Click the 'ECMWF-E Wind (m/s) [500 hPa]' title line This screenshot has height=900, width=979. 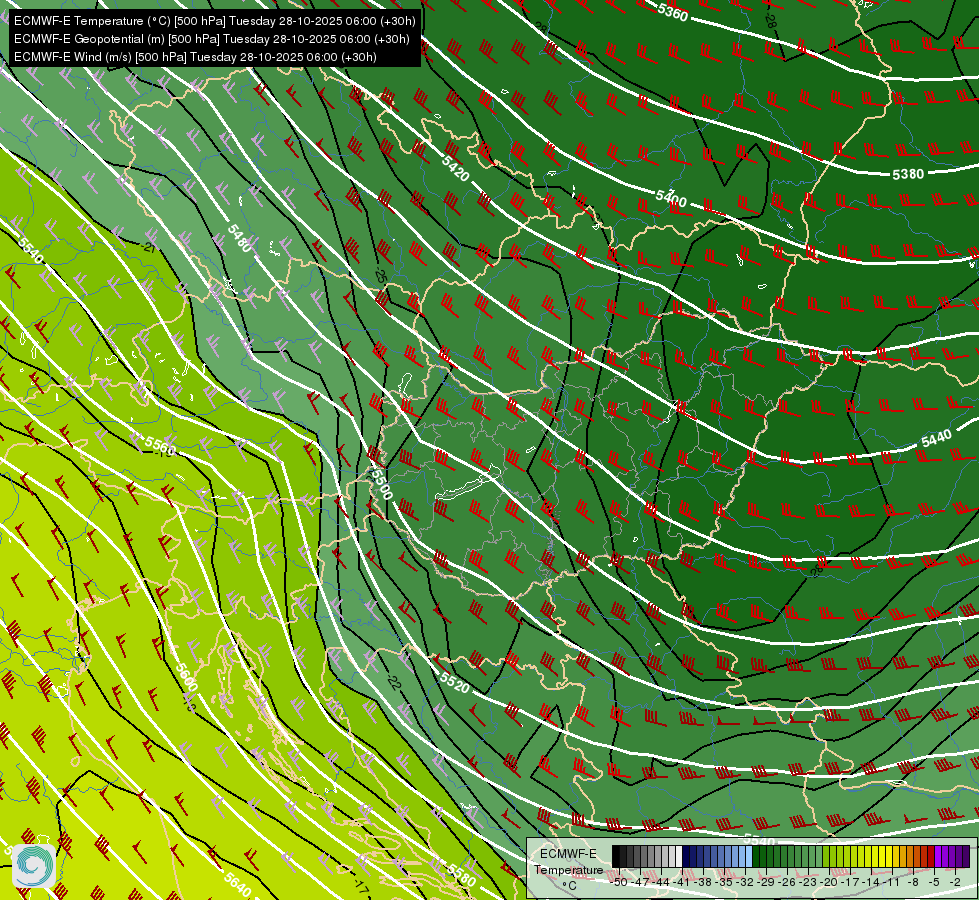(195, 57)
